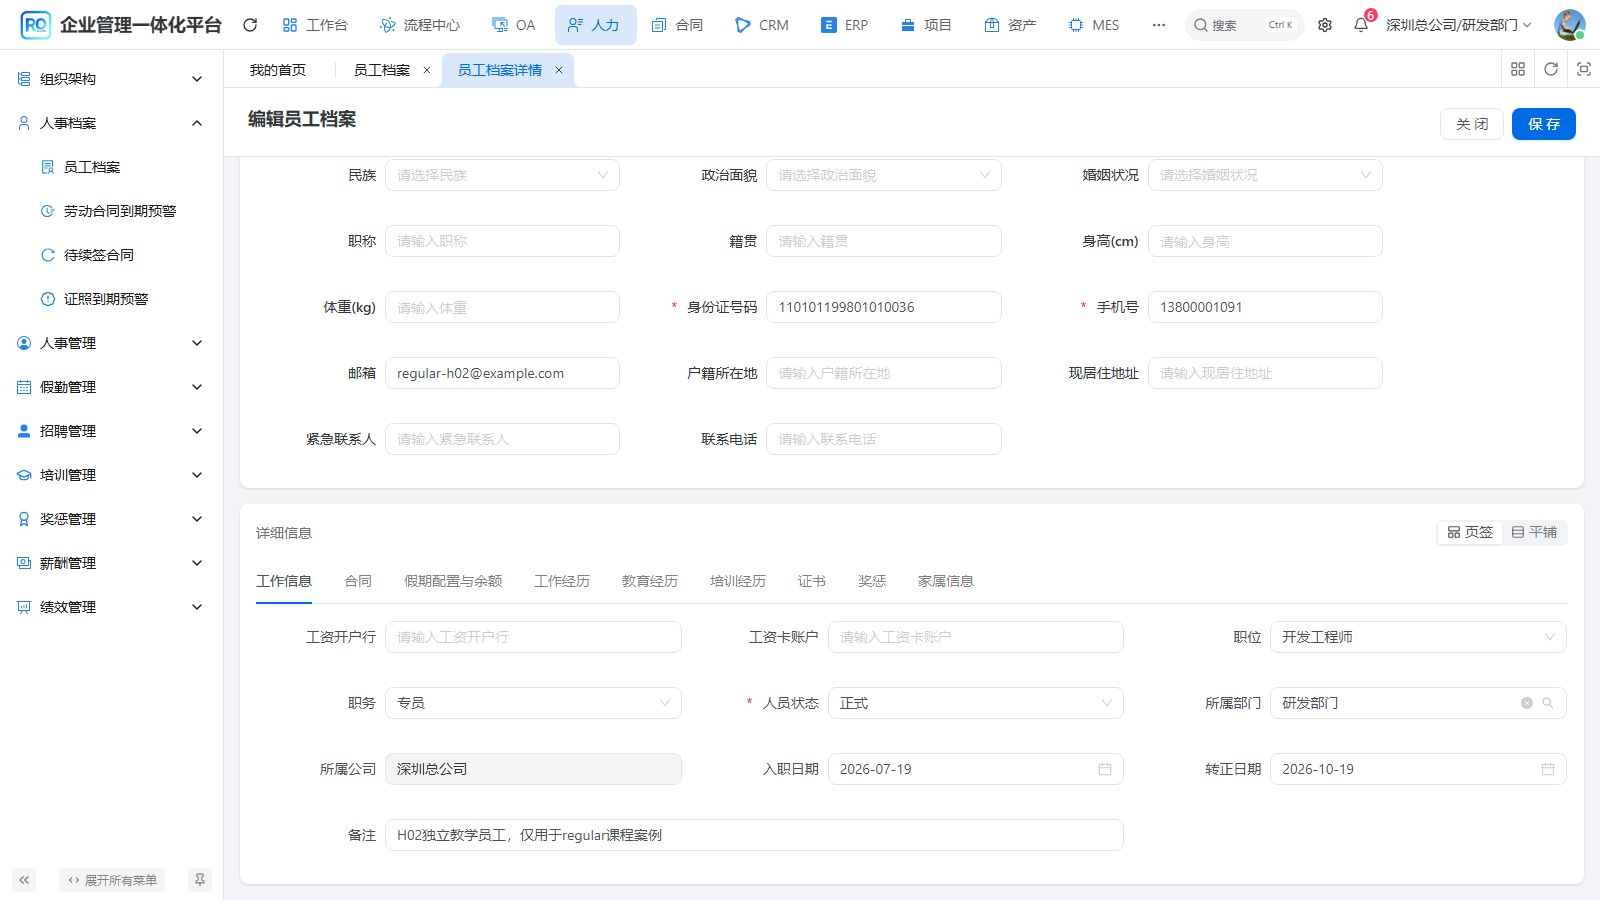Click the 保存 button
This screenshot has height=900, width=1600.
(x=1544, y=124)
